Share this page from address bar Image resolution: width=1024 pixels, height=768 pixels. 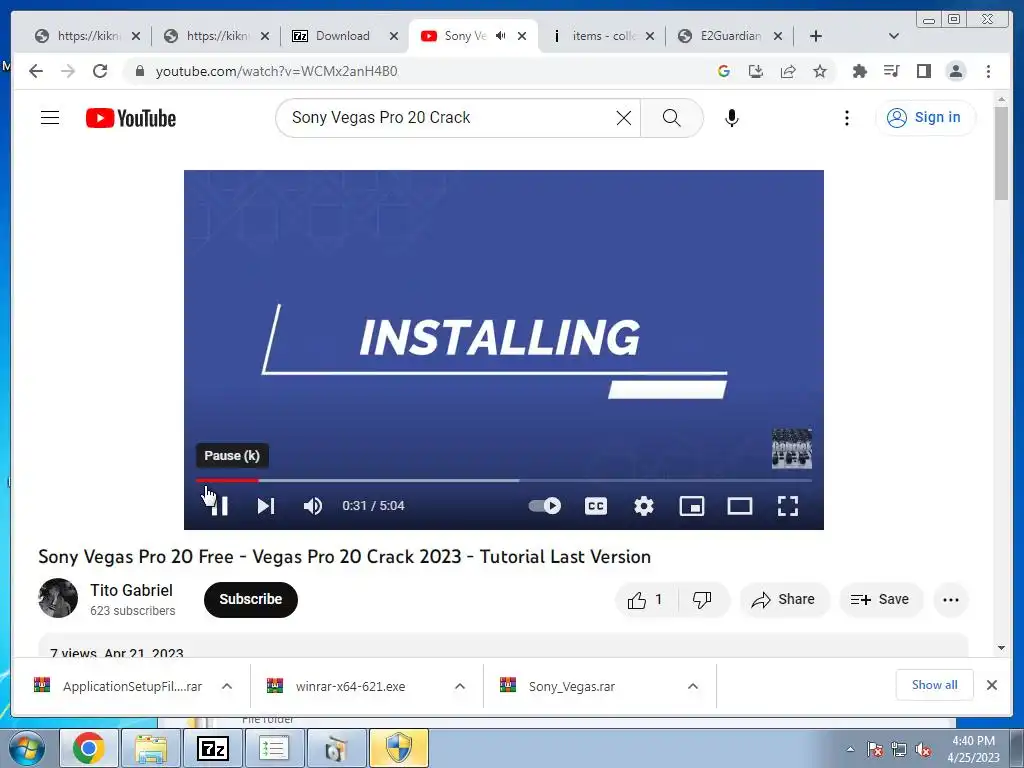tap(788, 71)
